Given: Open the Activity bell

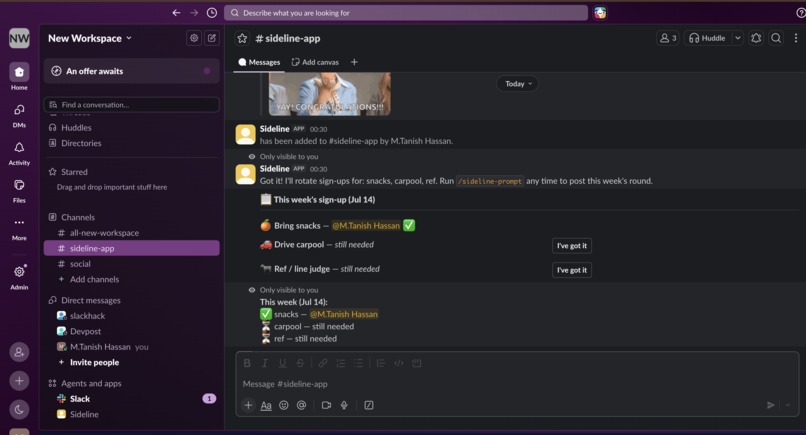Looking at the screenshot, I should (x=19, y=153).
